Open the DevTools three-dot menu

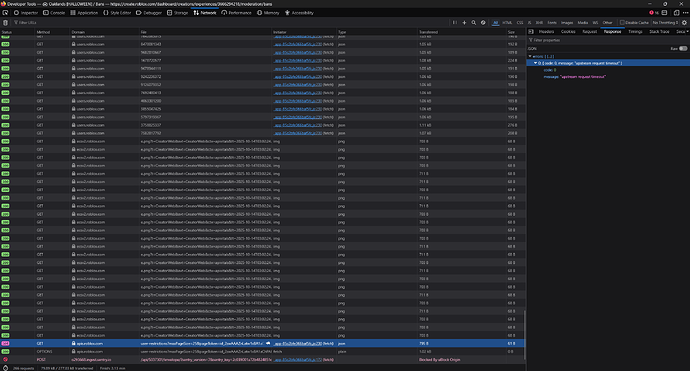click(x=685, y=13)
